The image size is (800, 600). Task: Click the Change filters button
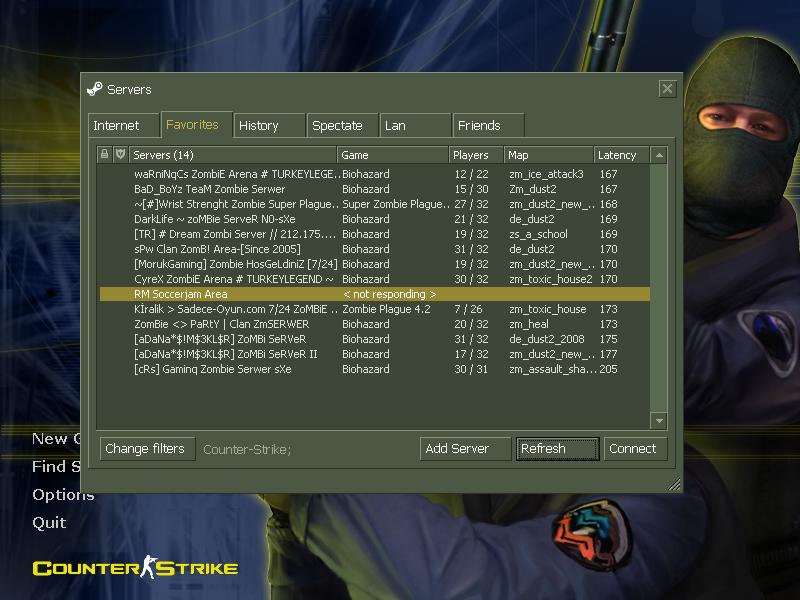point(147,448)
